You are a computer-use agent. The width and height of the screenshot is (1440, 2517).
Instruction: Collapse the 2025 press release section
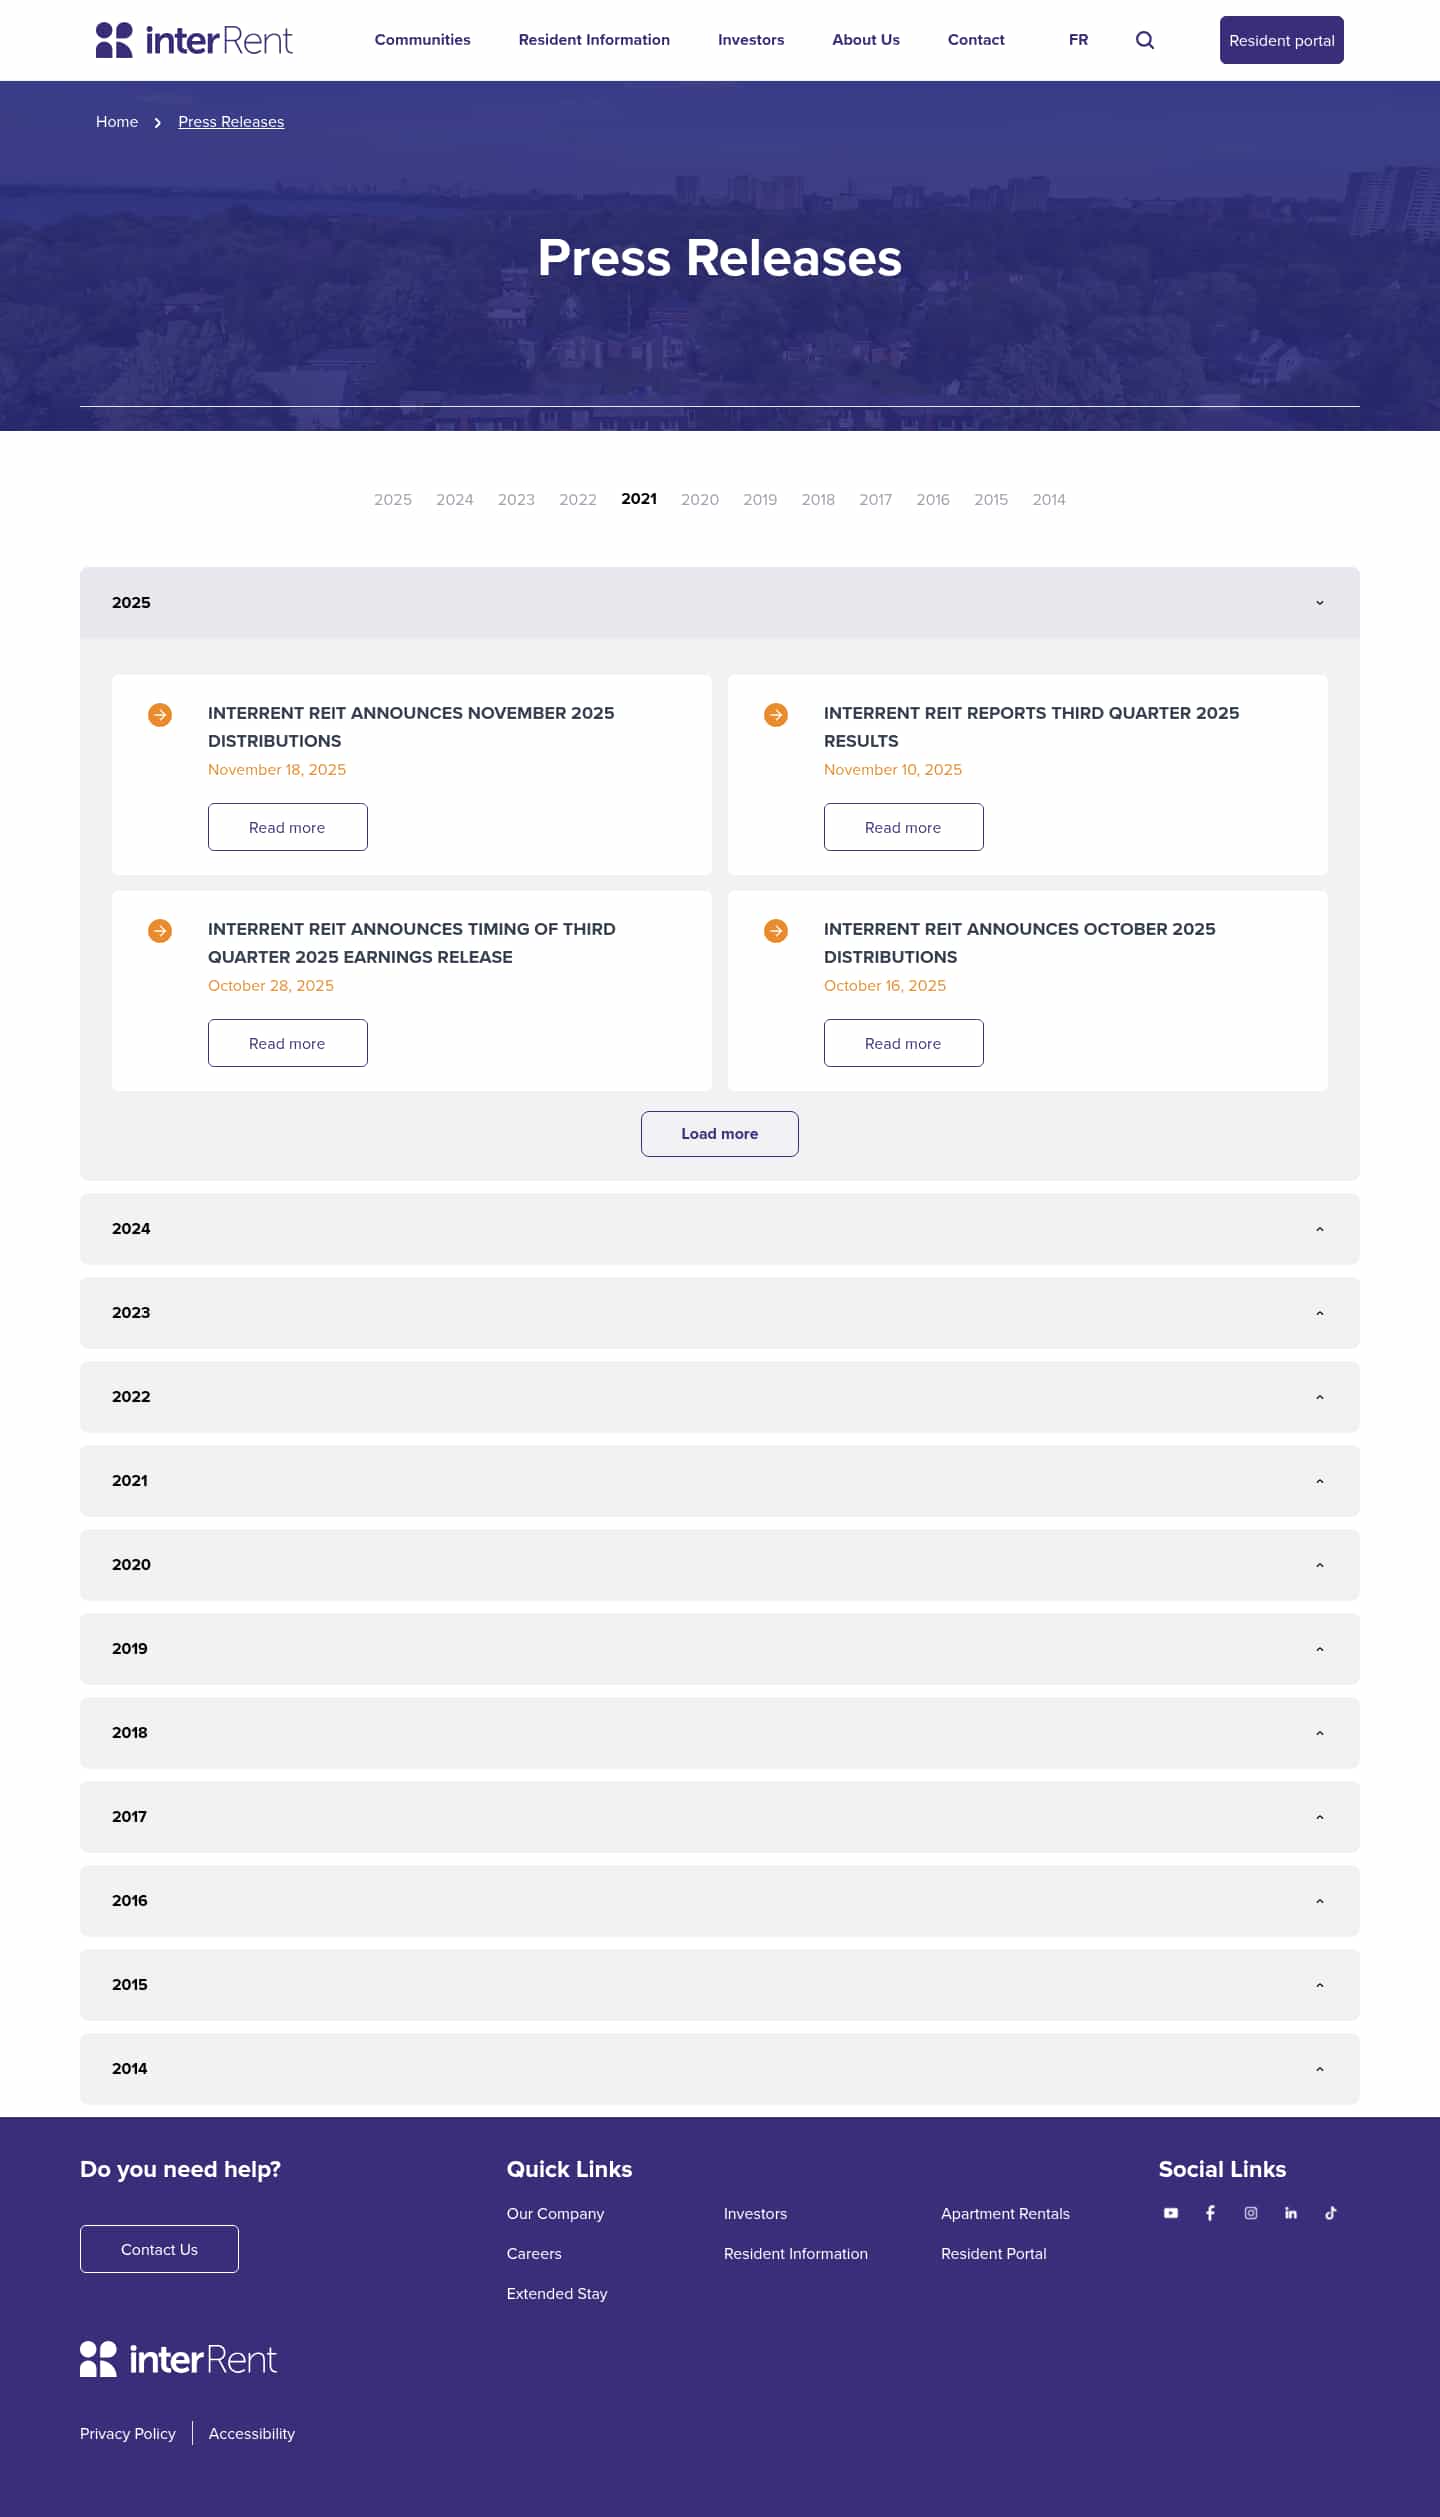tap(1319, 603)
